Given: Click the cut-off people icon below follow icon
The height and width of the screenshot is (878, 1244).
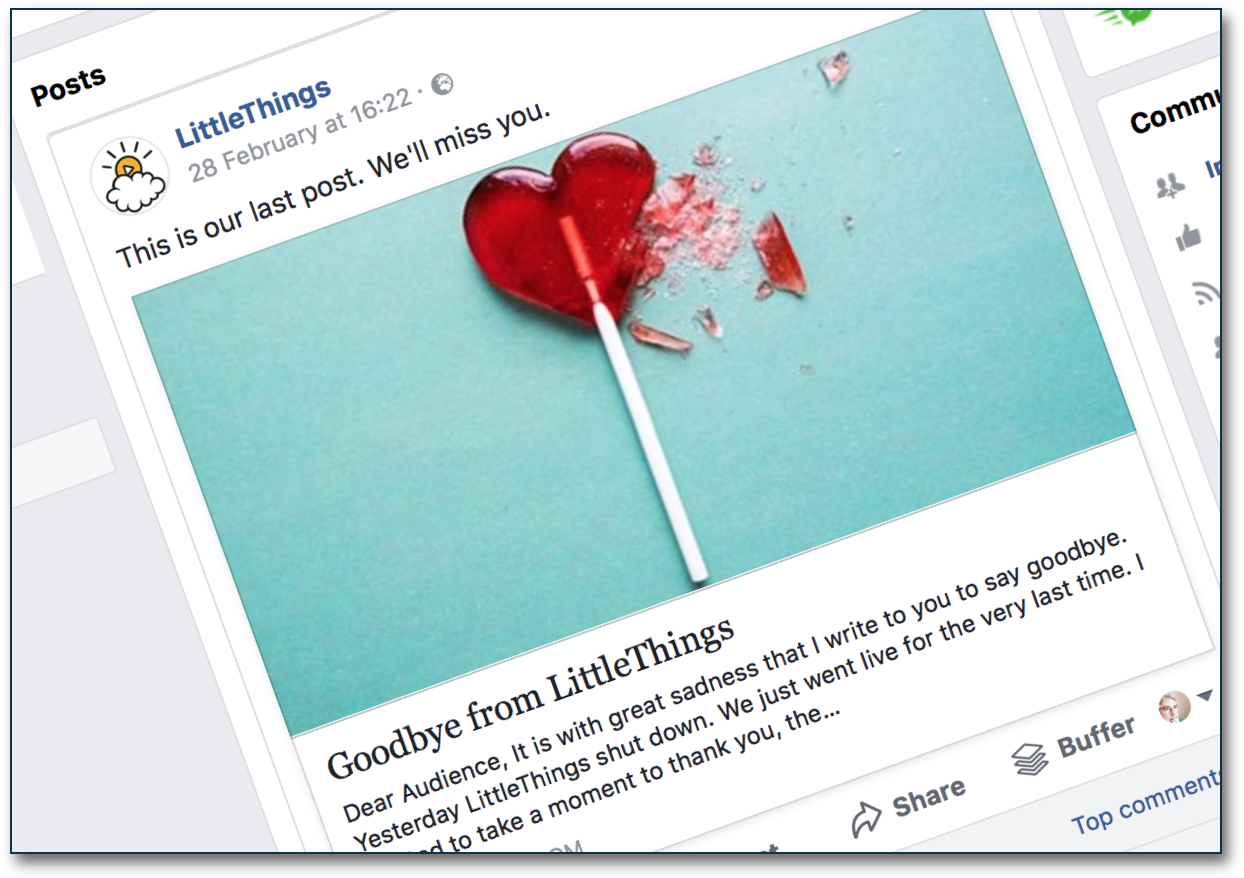Looking at the screenshot, I should pos(1217,346).
